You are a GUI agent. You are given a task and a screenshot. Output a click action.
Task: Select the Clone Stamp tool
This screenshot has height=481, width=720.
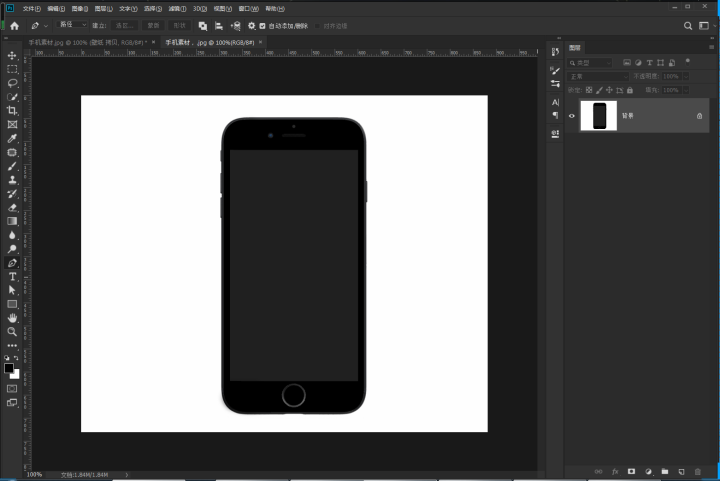(12, 180)
